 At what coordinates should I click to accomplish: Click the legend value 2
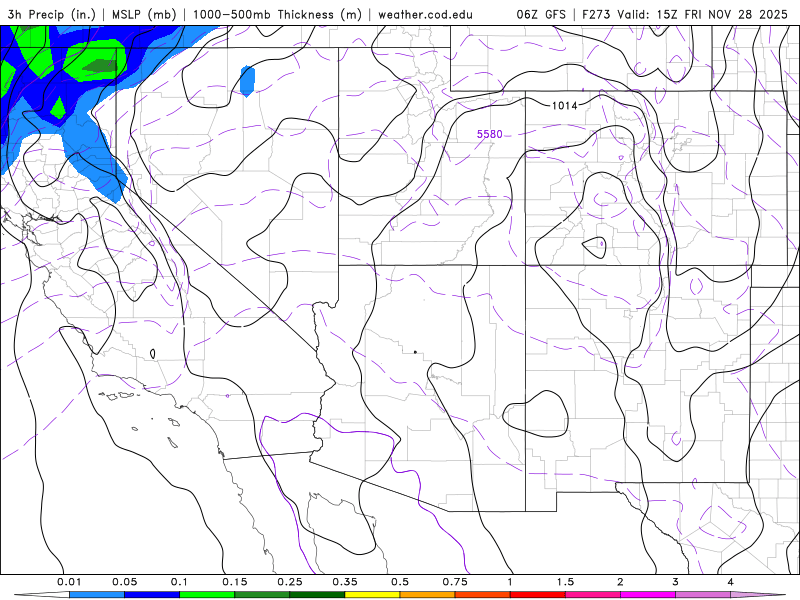620,582
